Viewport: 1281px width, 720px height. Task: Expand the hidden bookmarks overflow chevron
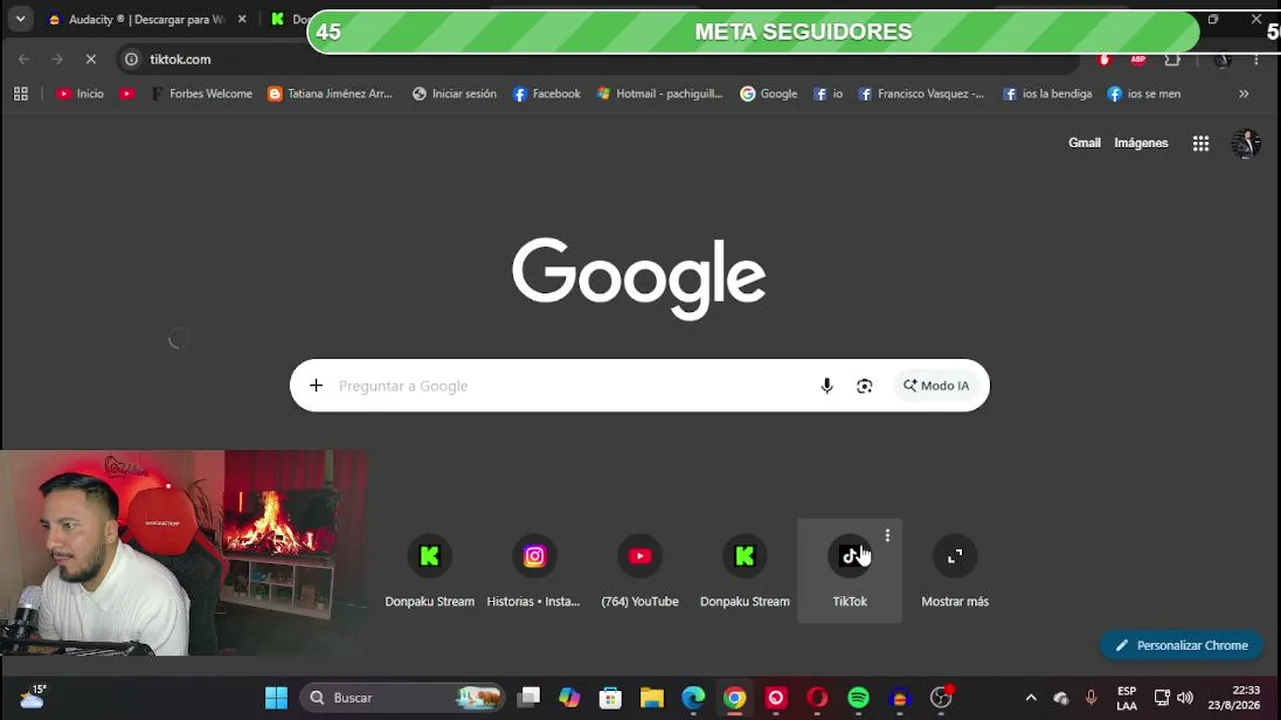1244,93
